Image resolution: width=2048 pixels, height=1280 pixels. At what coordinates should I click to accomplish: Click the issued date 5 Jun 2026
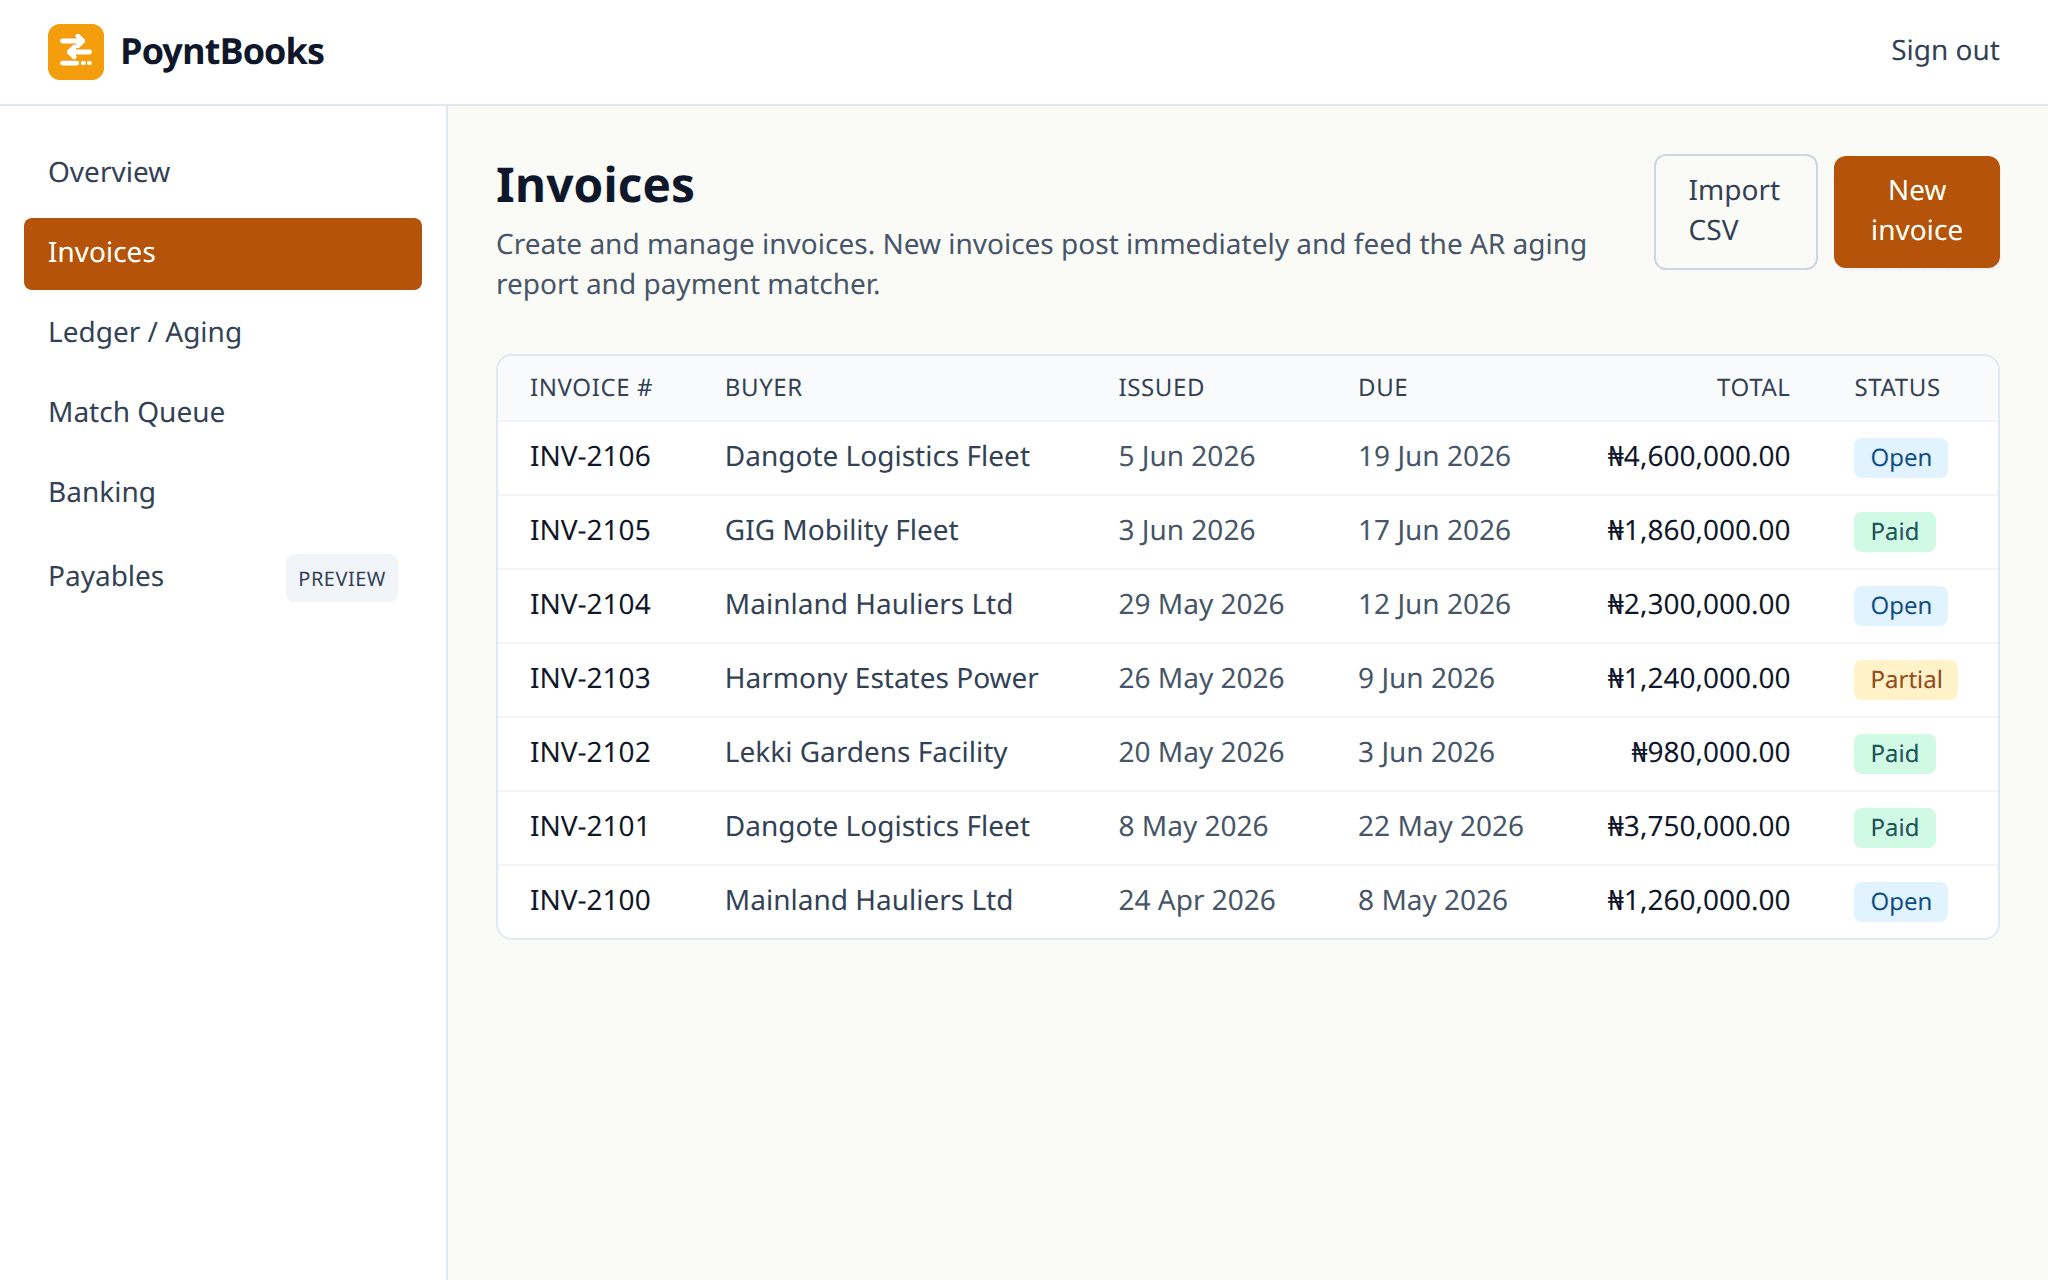coord(1186,457)
